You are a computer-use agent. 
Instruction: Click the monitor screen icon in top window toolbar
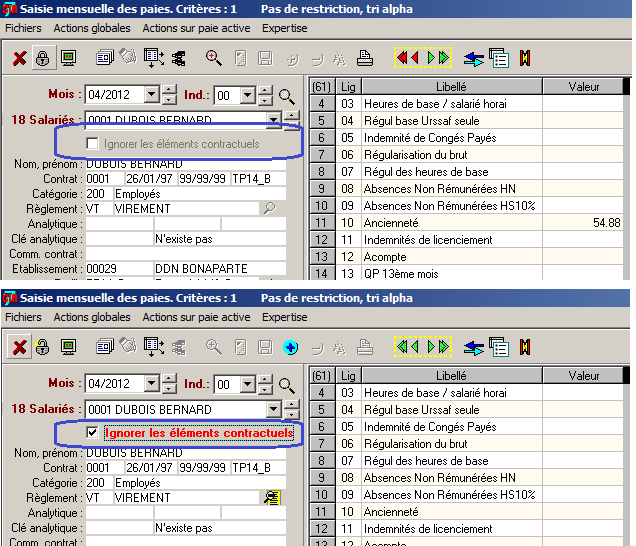[x=68, y=58]
